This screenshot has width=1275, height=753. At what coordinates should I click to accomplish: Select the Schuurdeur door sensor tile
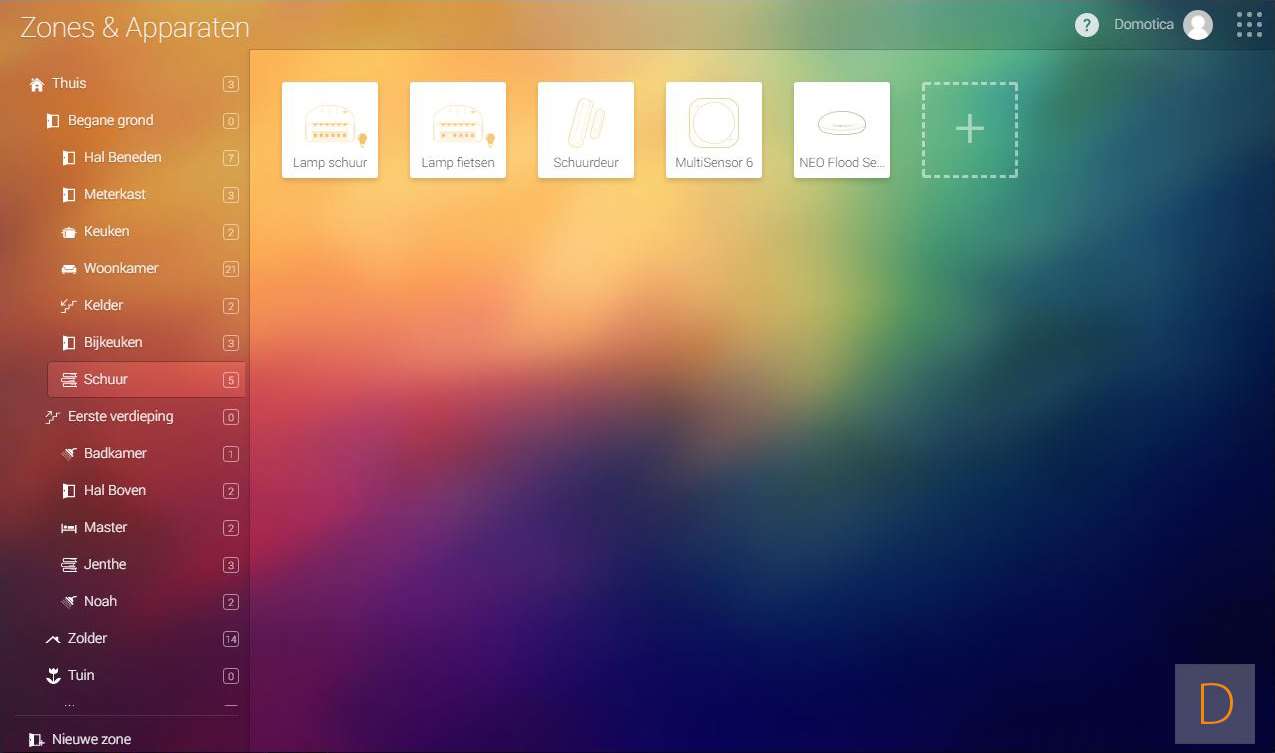586,130
